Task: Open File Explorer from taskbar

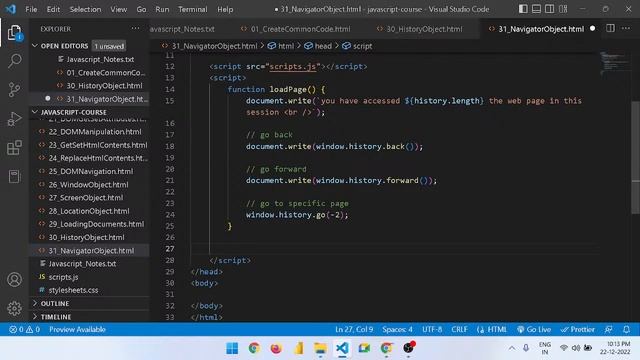Action: point(320,348)
